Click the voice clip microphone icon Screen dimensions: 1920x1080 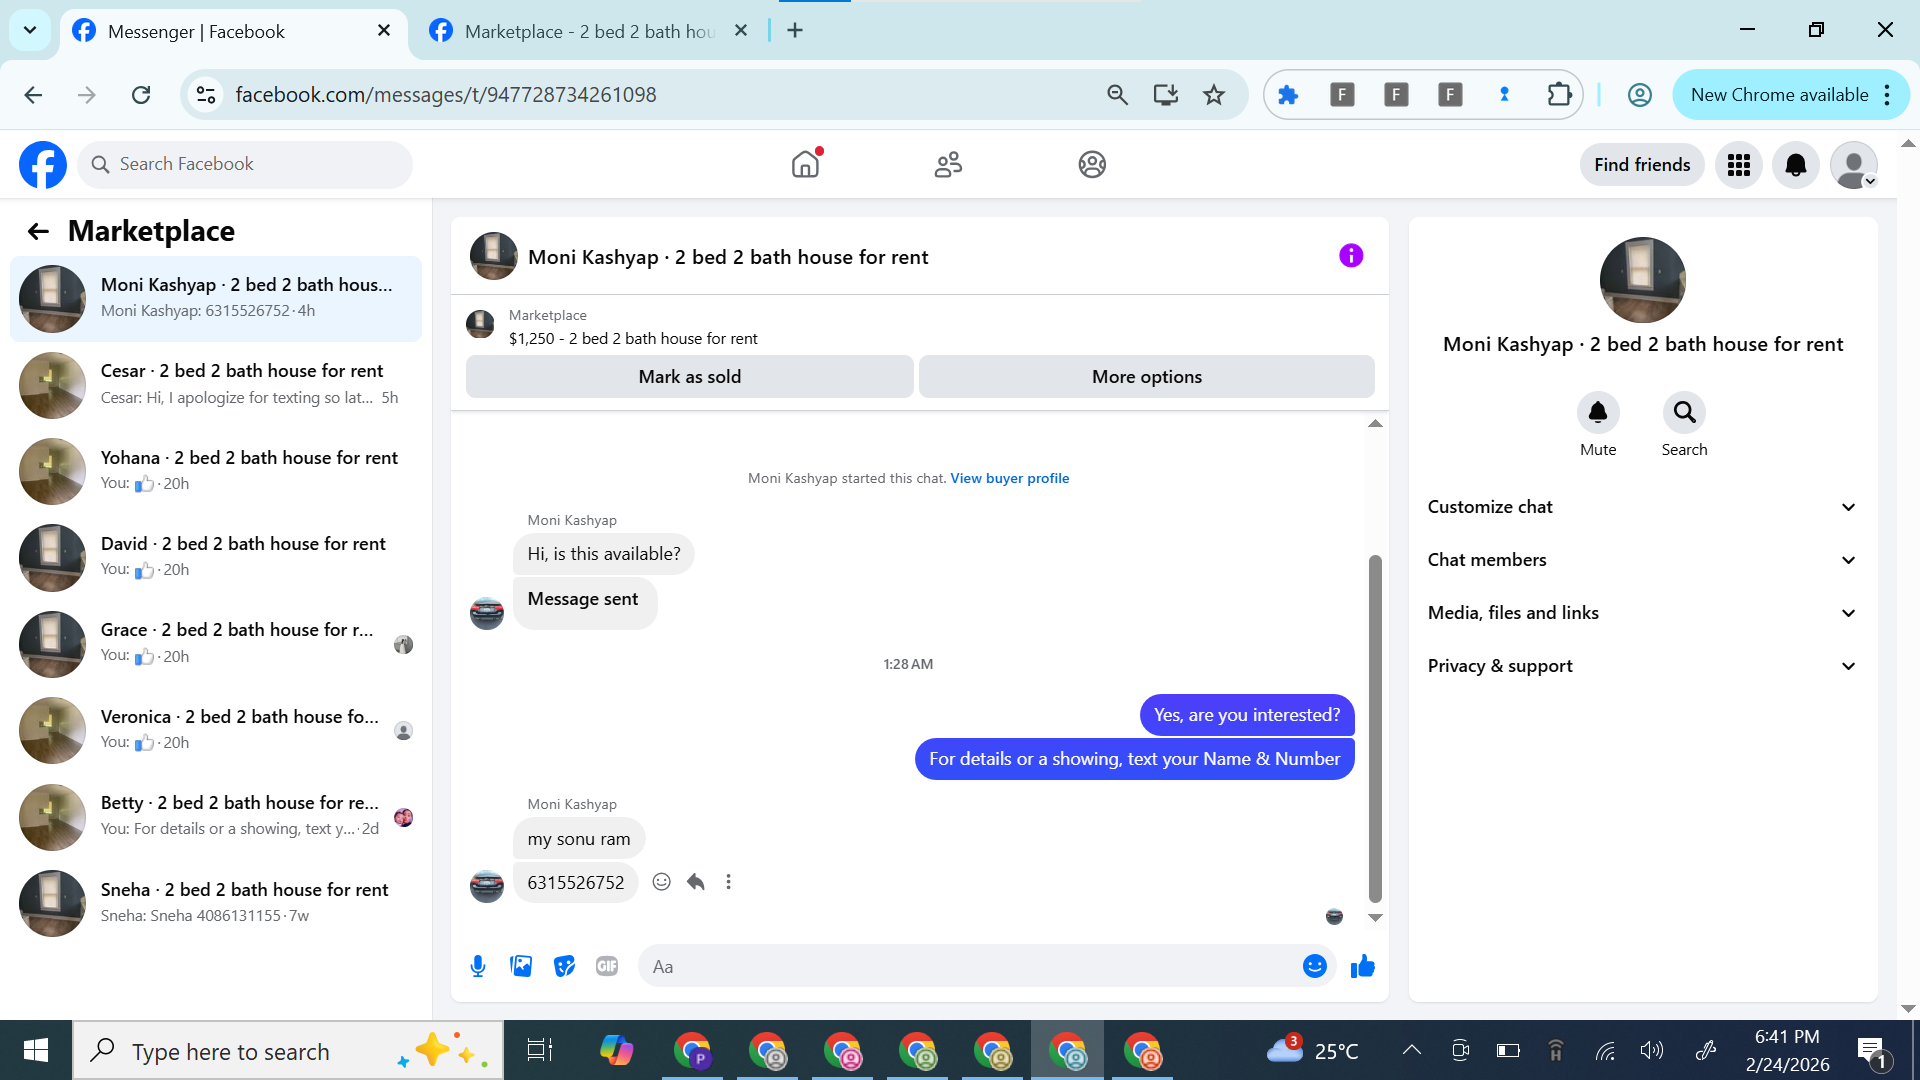478,966
